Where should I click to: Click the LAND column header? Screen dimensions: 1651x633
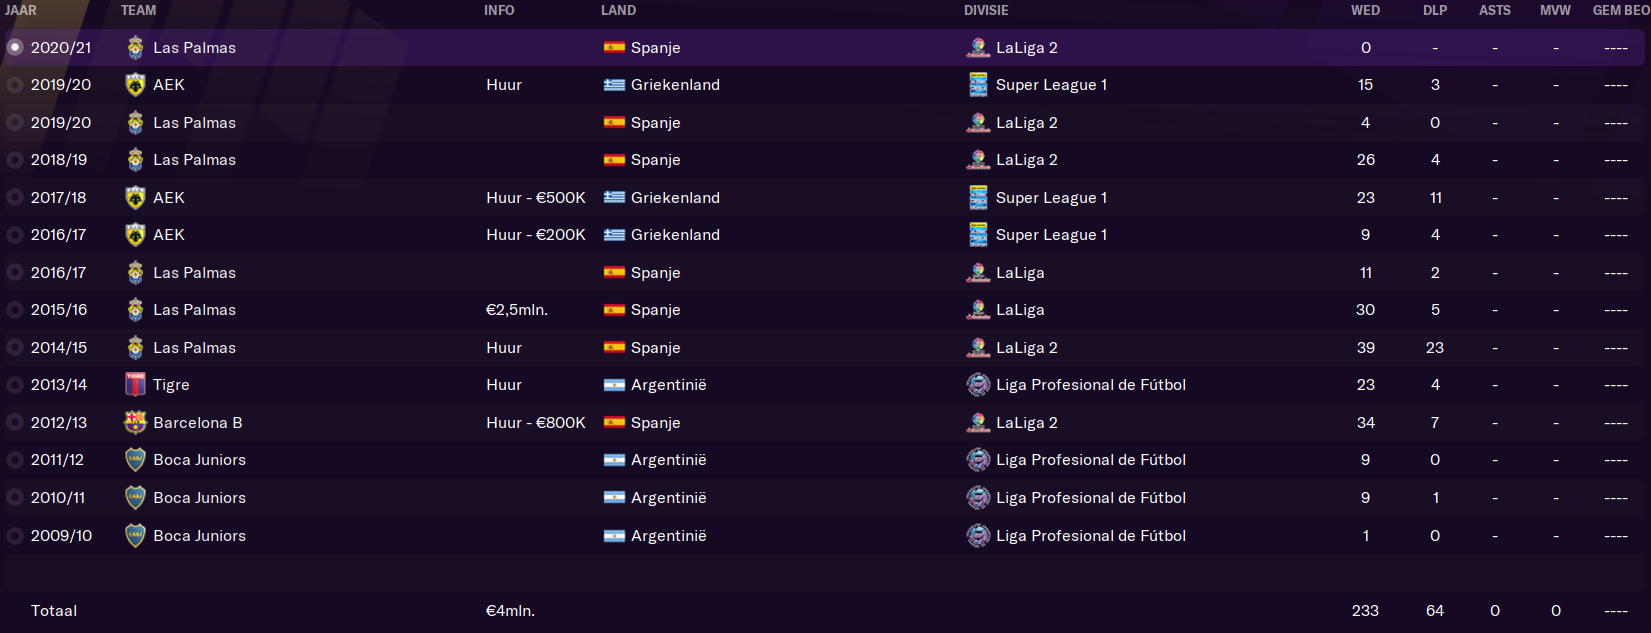(618, 10)
